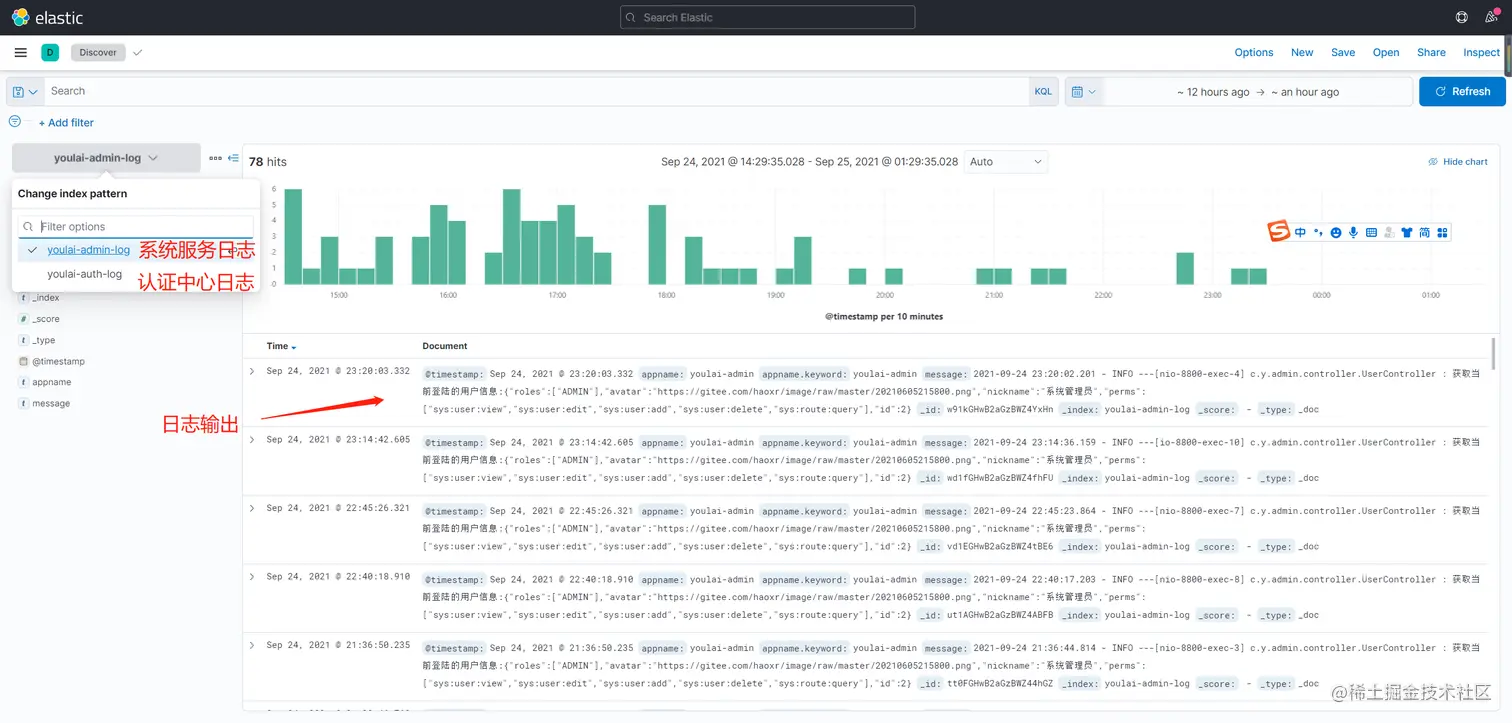Select the message field
Image resolution: width=1512 pixels, height=723 pixels.
click(x=51, y=403)
